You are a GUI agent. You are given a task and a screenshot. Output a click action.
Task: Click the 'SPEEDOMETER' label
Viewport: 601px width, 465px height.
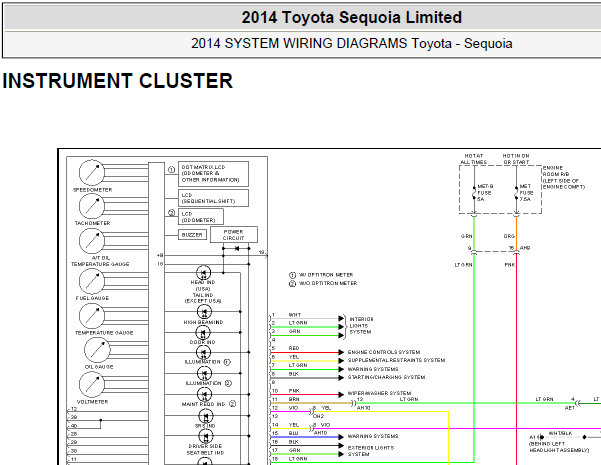[x=93, y=190]
